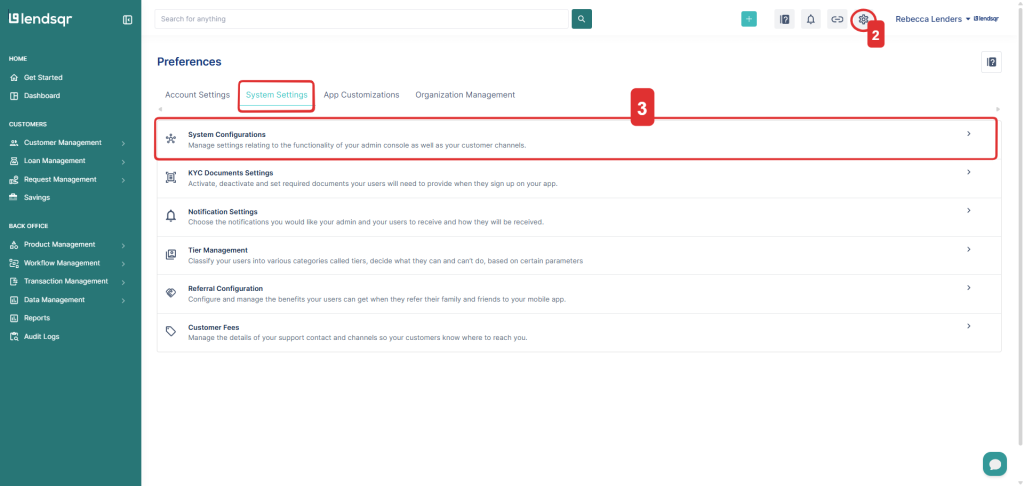This screenshot has height=486, width=1024.
Task: Click the docs icon left of bell
Action: point(785,19)
